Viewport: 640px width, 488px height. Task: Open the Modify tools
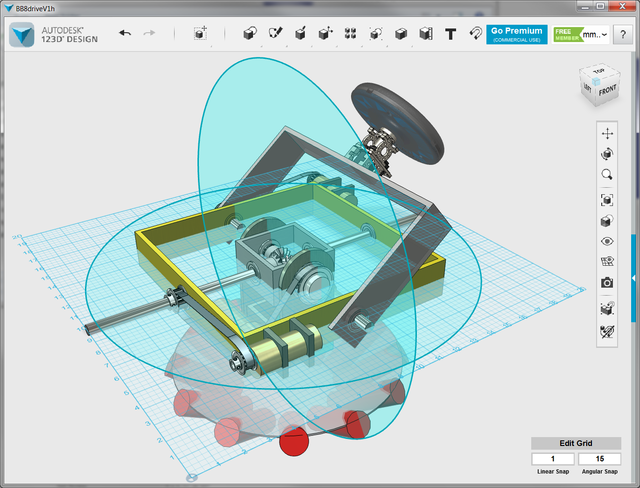coord(326,33)
